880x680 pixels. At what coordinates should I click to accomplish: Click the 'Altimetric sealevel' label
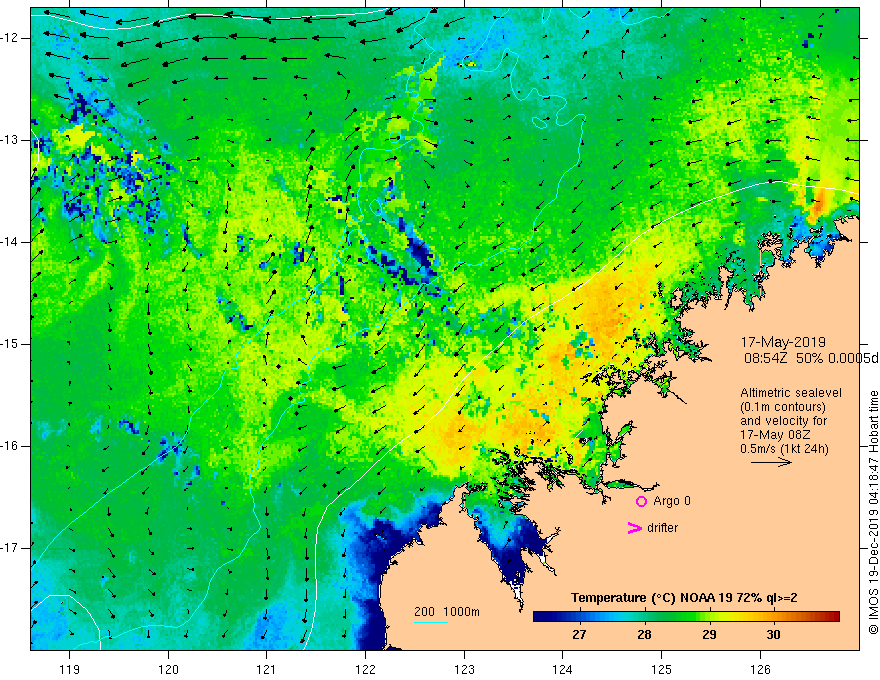(x=791, y=393)
